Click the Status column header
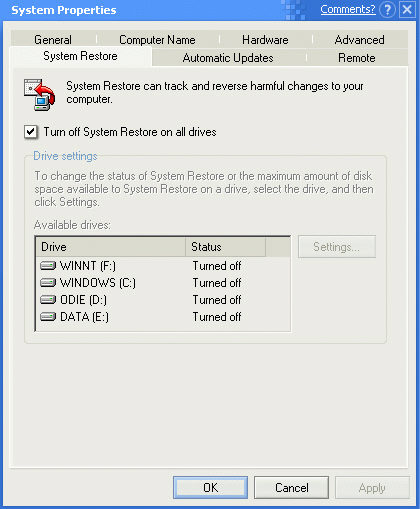Image resolution: width=420 pixels, height=509 pixels. click(x=226, y=247)
